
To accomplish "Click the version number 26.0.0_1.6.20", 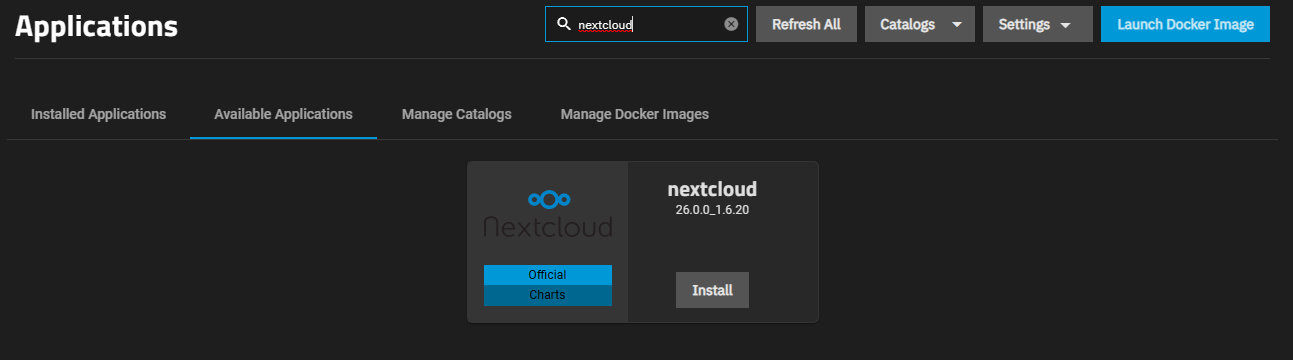I will pos(712,209).
